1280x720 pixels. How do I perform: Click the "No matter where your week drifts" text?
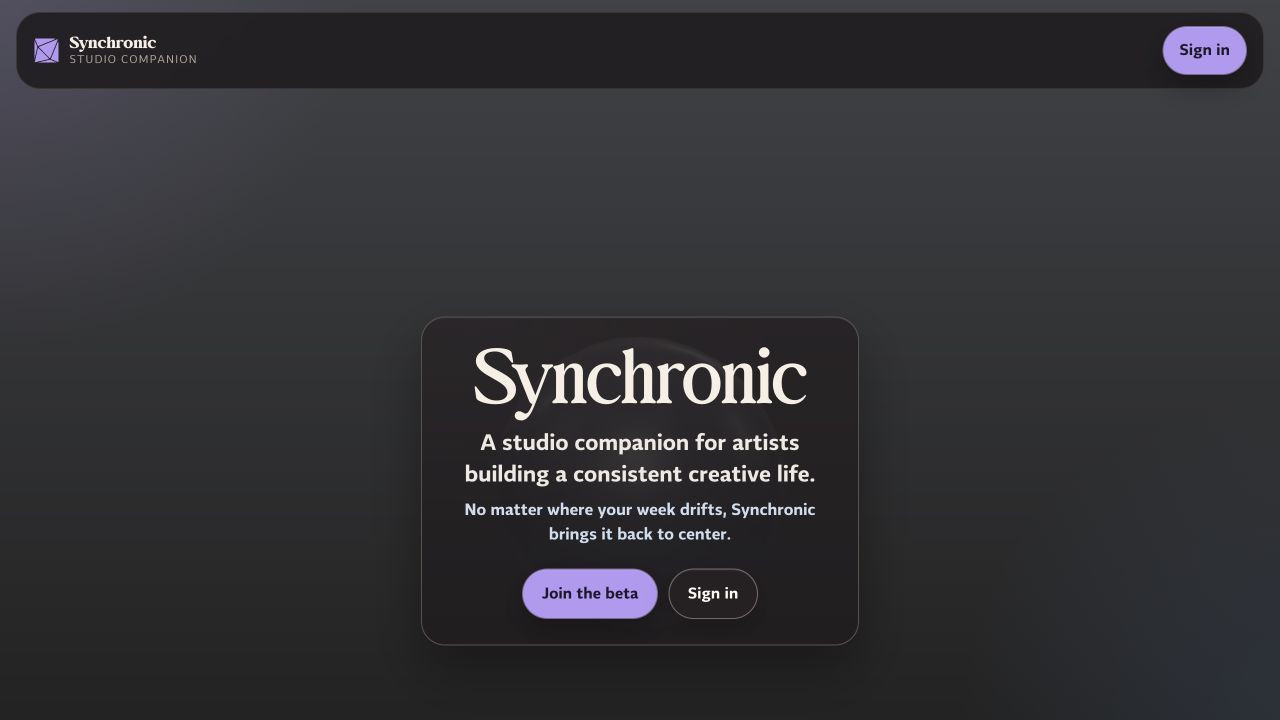click(x=640, y=521)
